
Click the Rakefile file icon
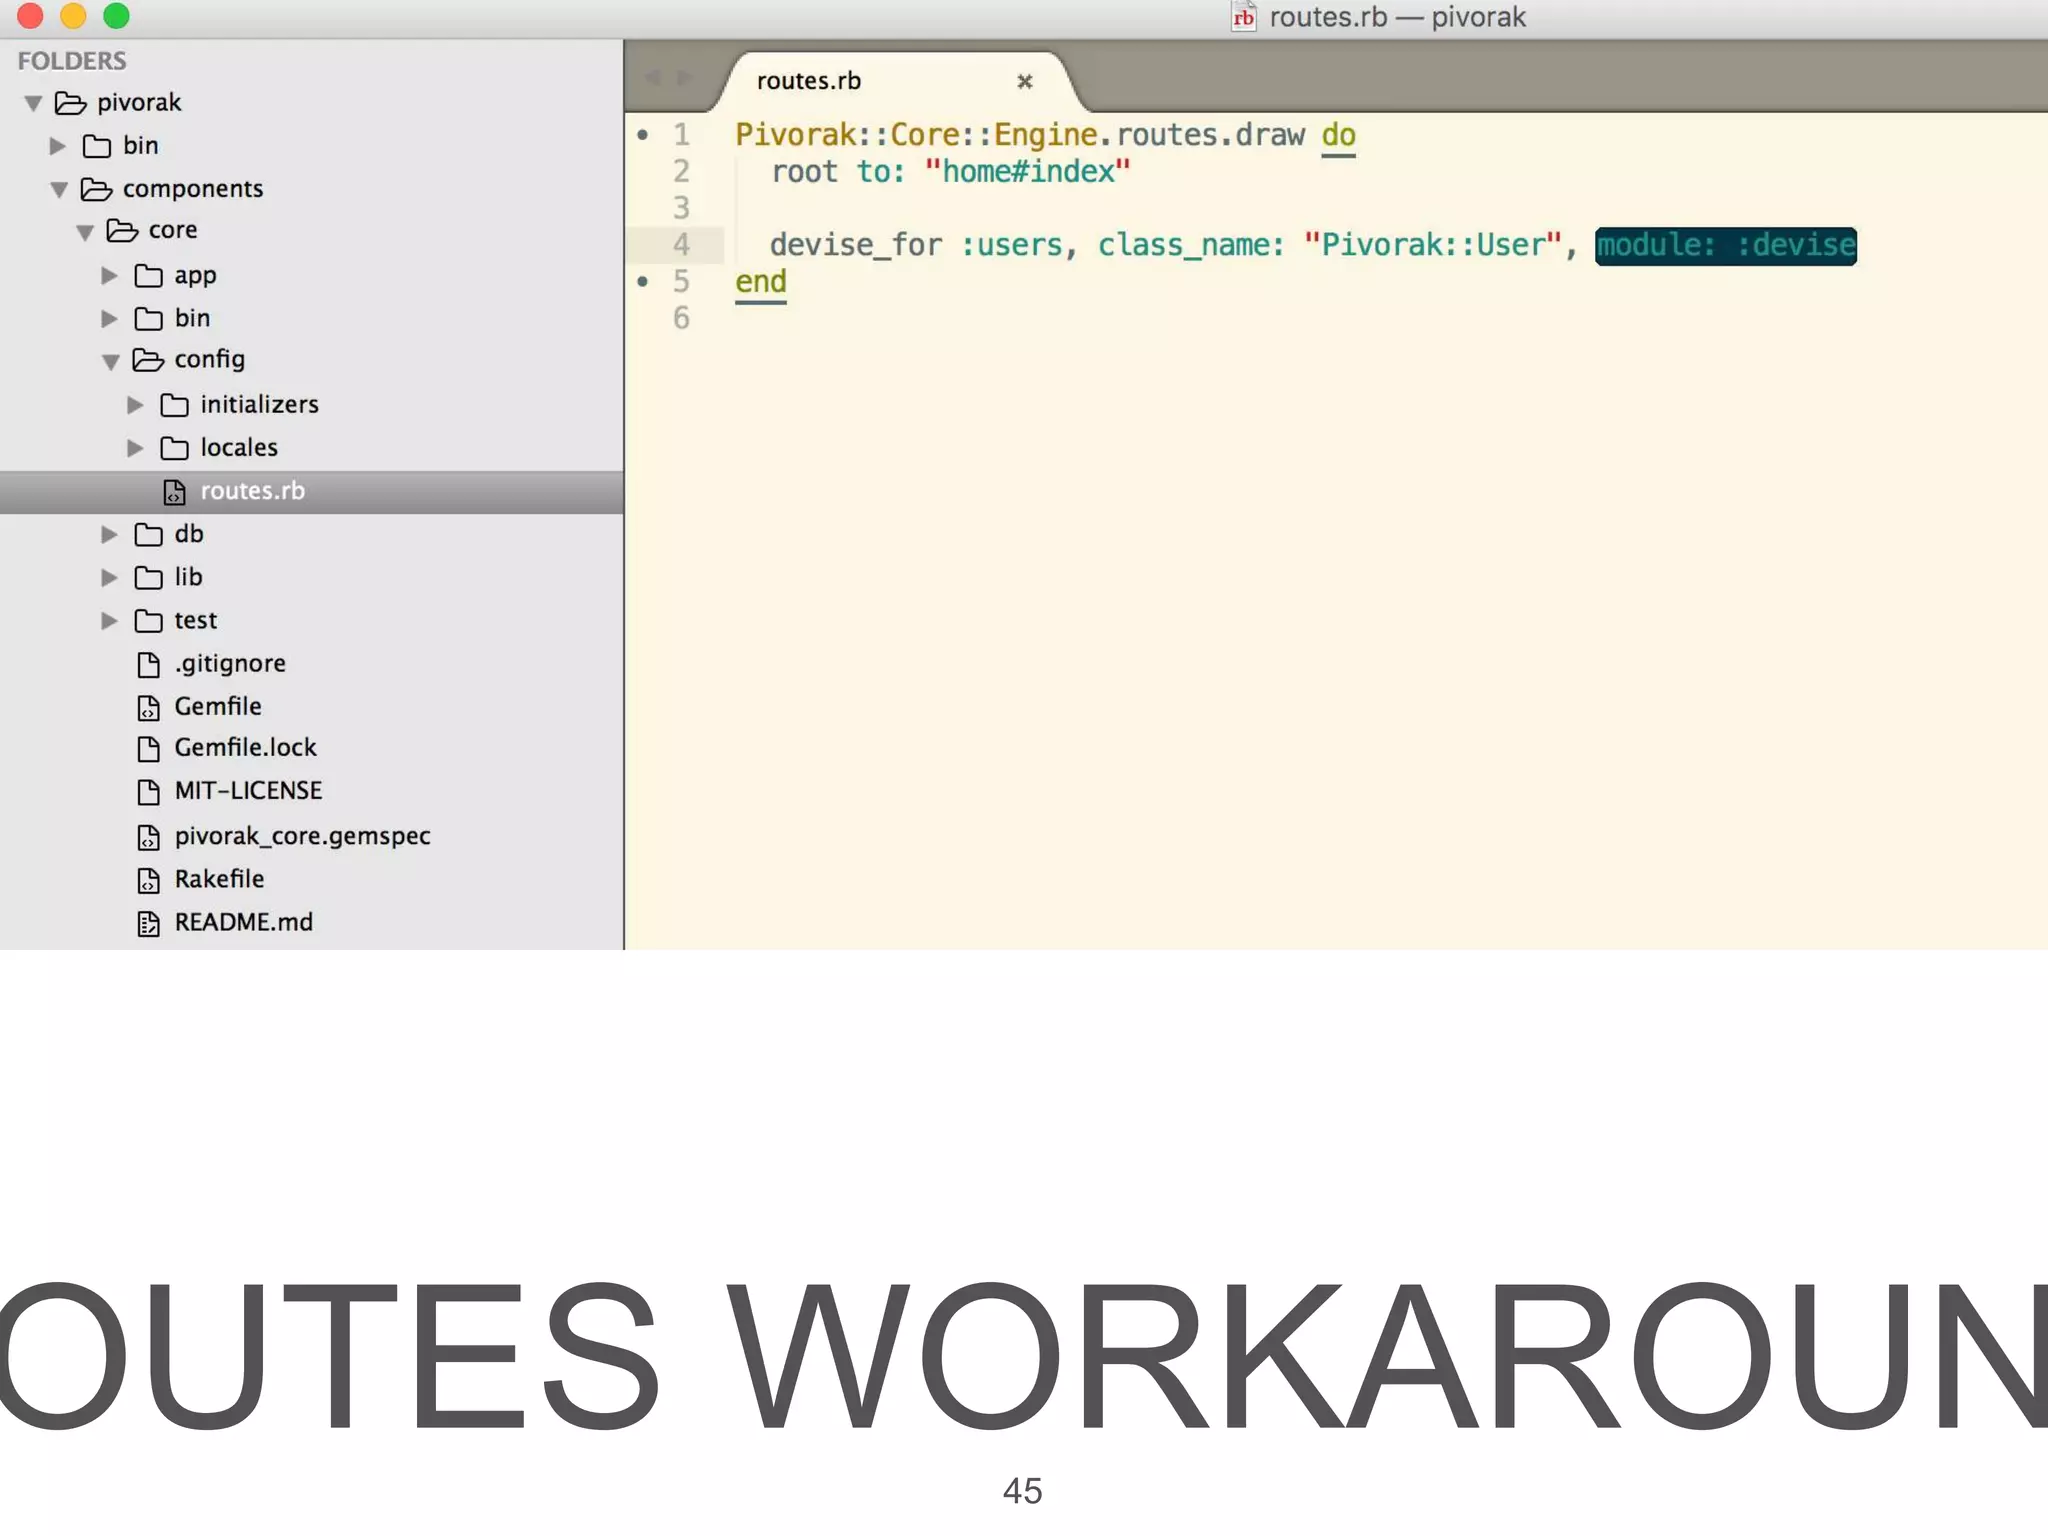pos(148,879)
